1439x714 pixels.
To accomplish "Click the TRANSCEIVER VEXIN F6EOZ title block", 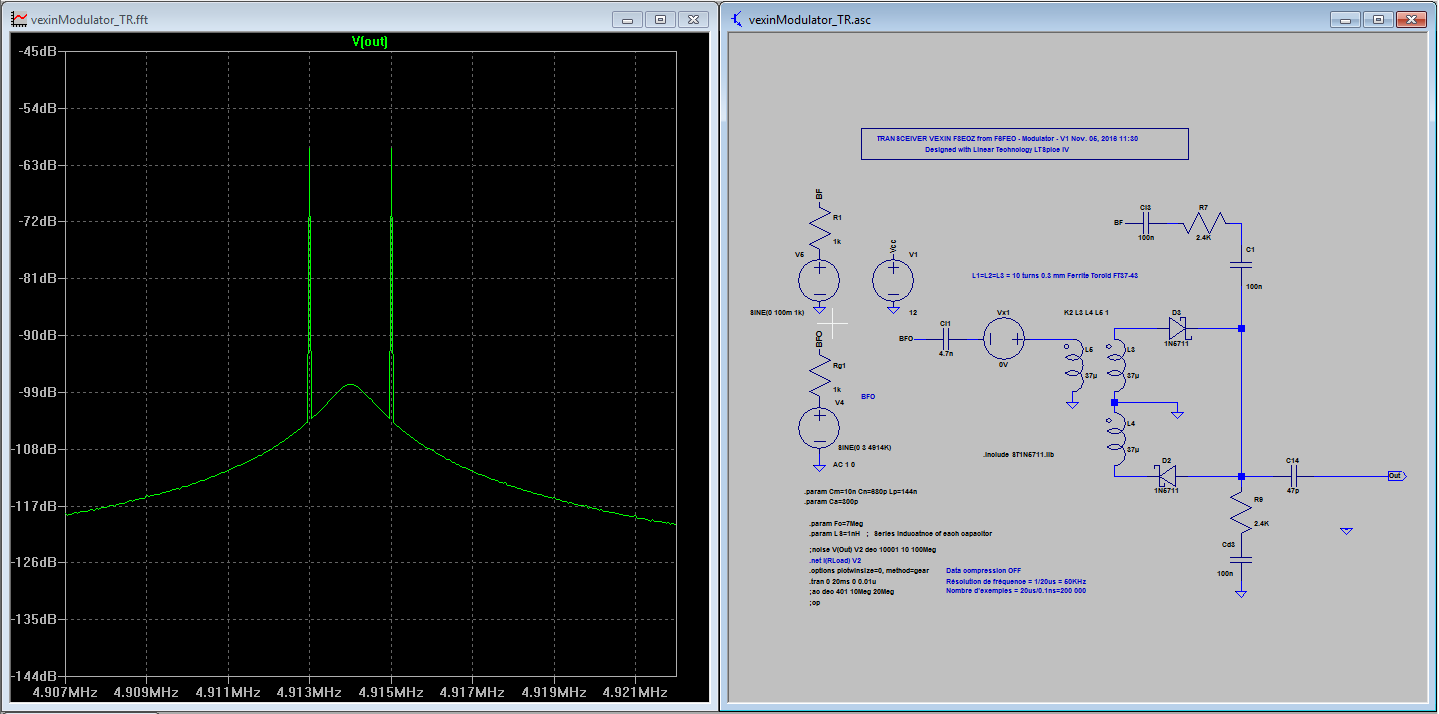I will pos(1024,143).
